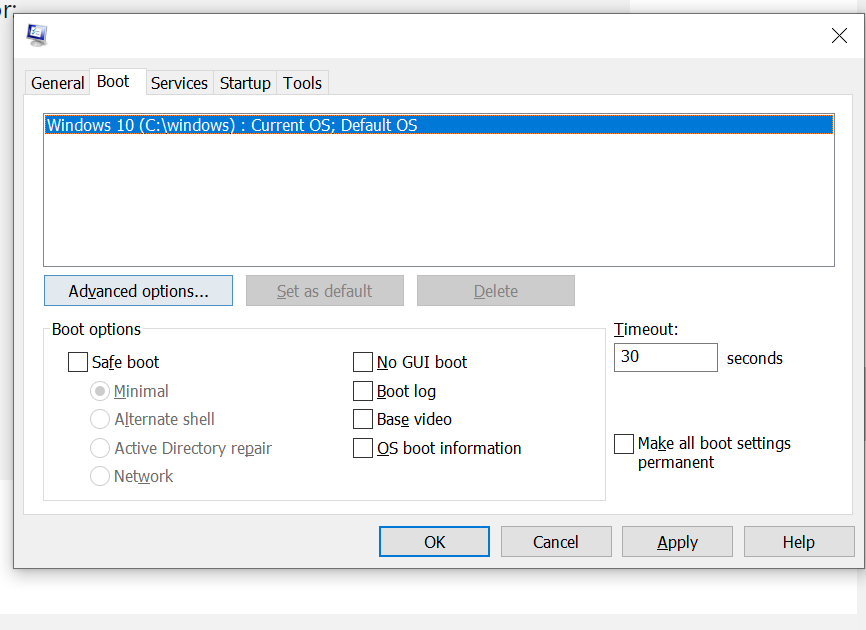The image size is (866, 630).
Task: Turn on OS boot information
Action: pos(363,449)
